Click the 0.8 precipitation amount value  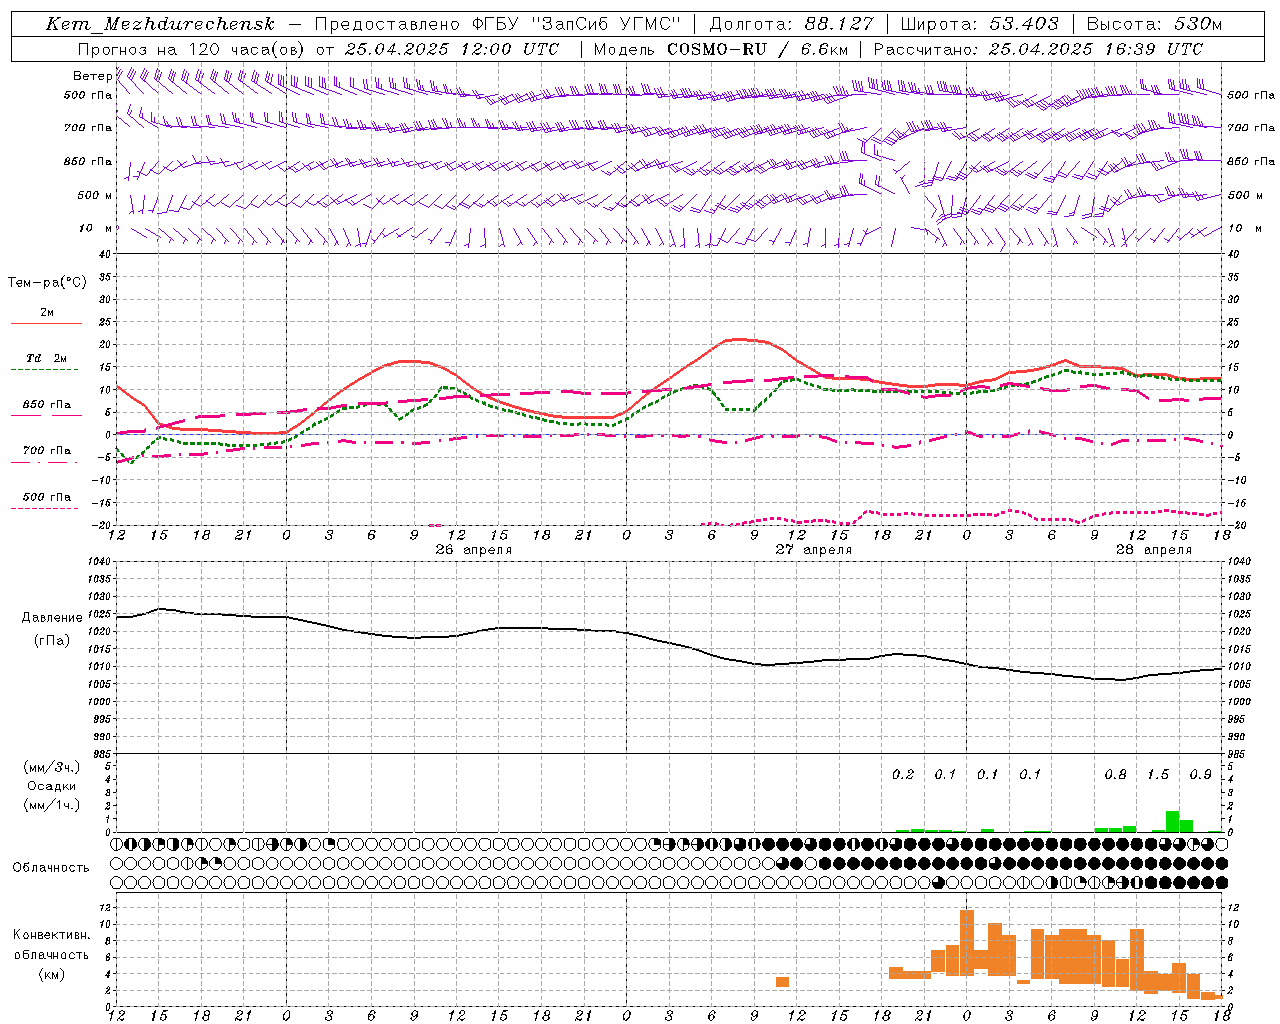[1115, 774]
